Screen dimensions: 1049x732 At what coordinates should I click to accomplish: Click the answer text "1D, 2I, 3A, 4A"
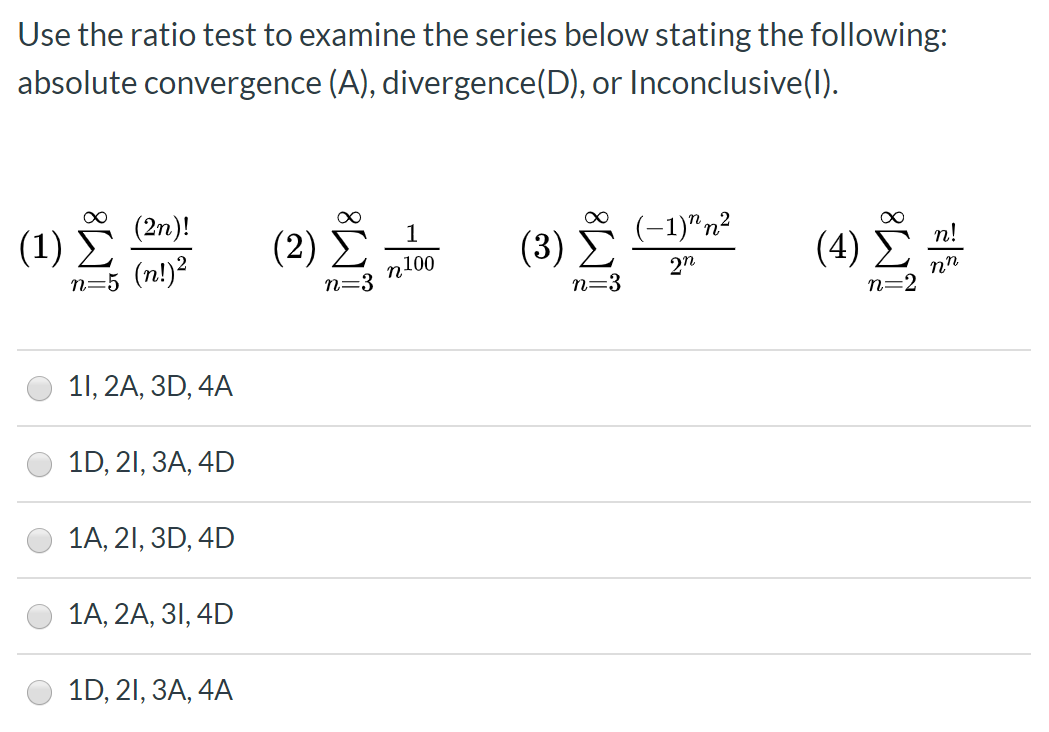151,690
